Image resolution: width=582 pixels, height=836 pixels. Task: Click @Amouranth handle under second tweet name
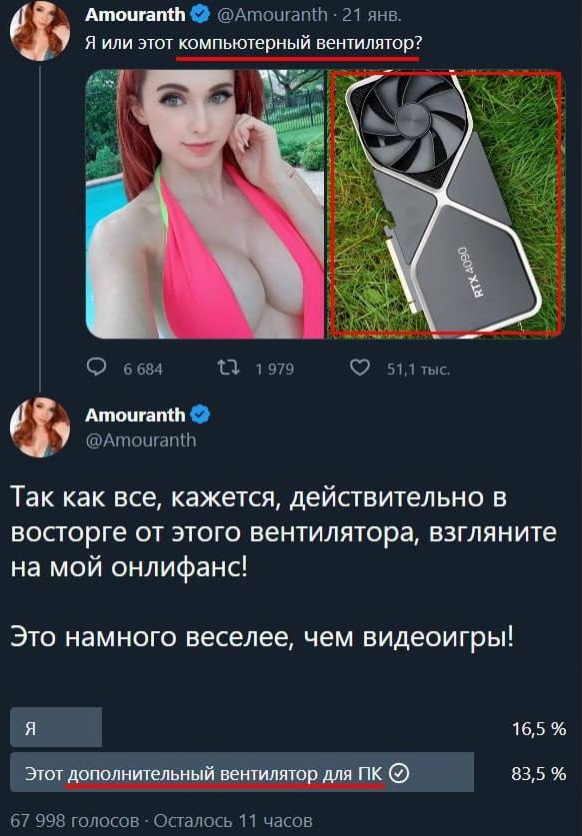pyautogui.click(x=141, y=440)
